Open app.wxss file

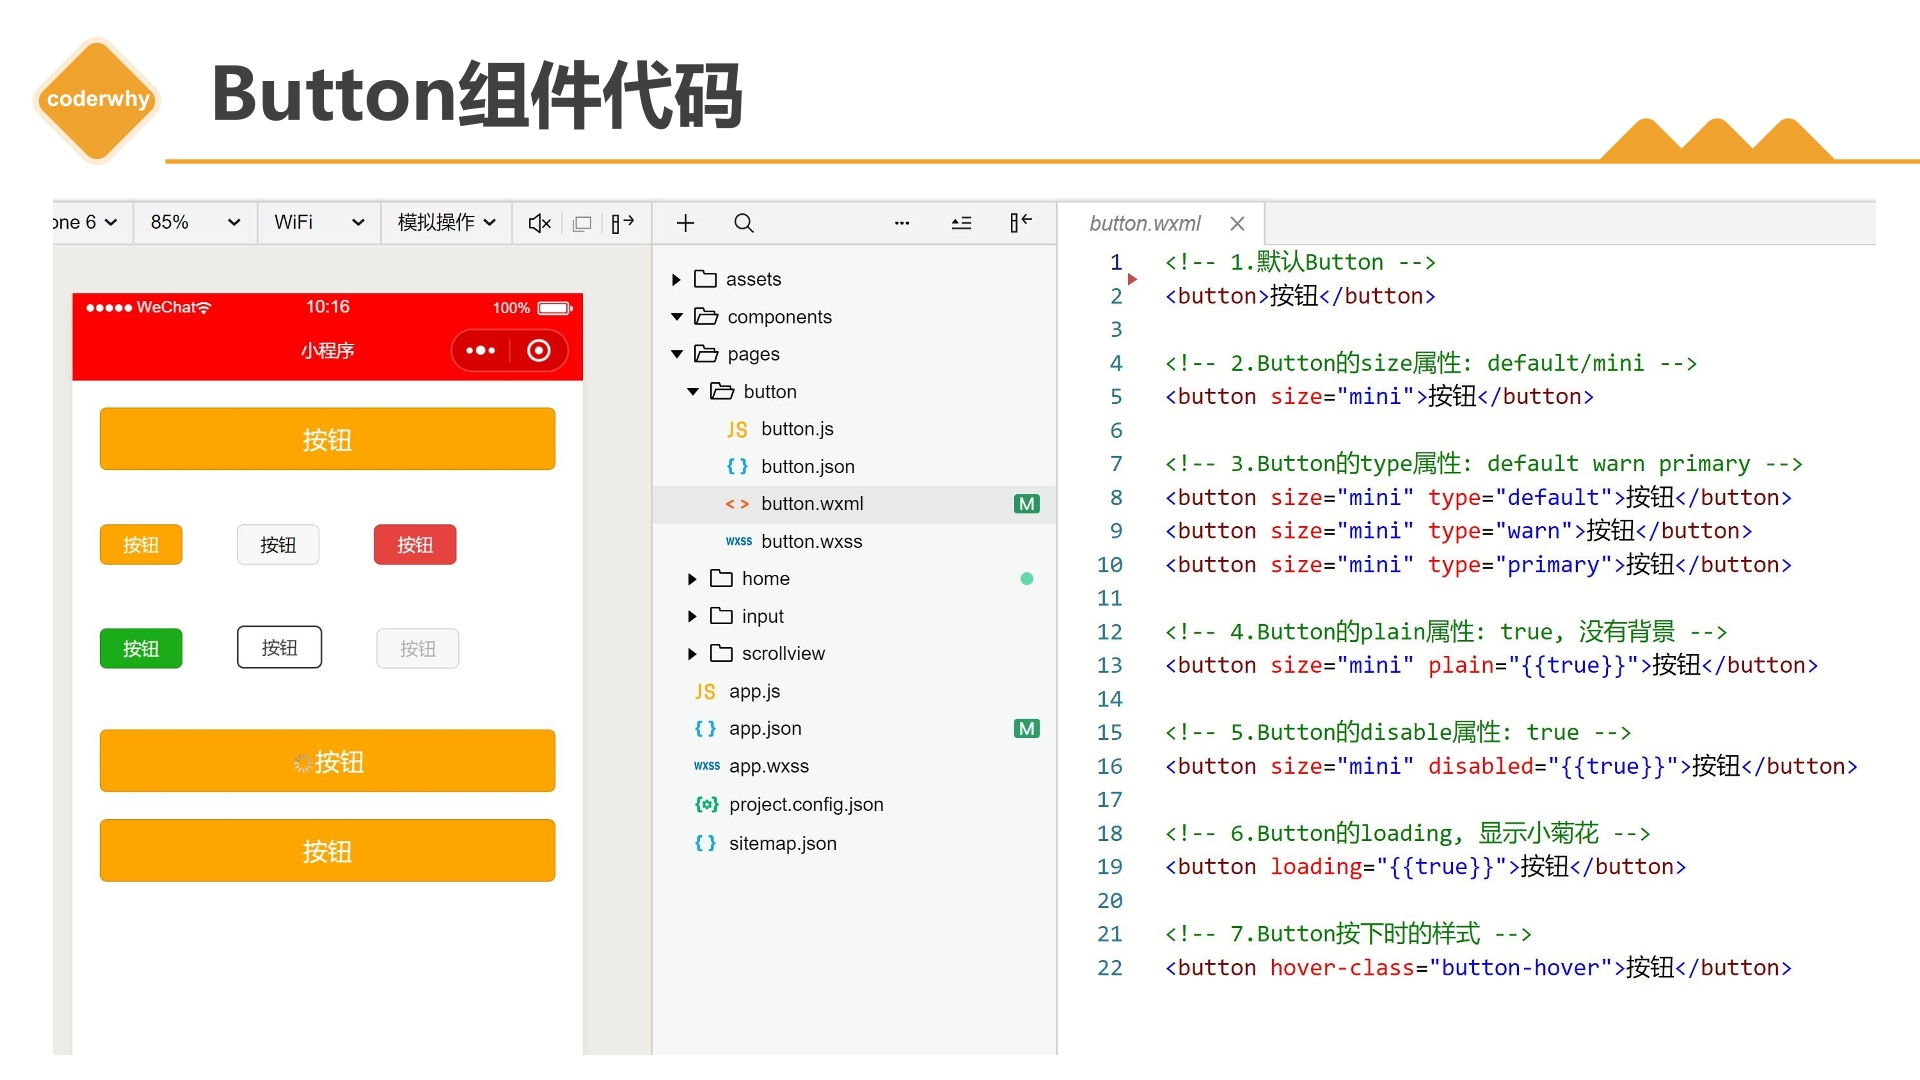pos(855,766)
